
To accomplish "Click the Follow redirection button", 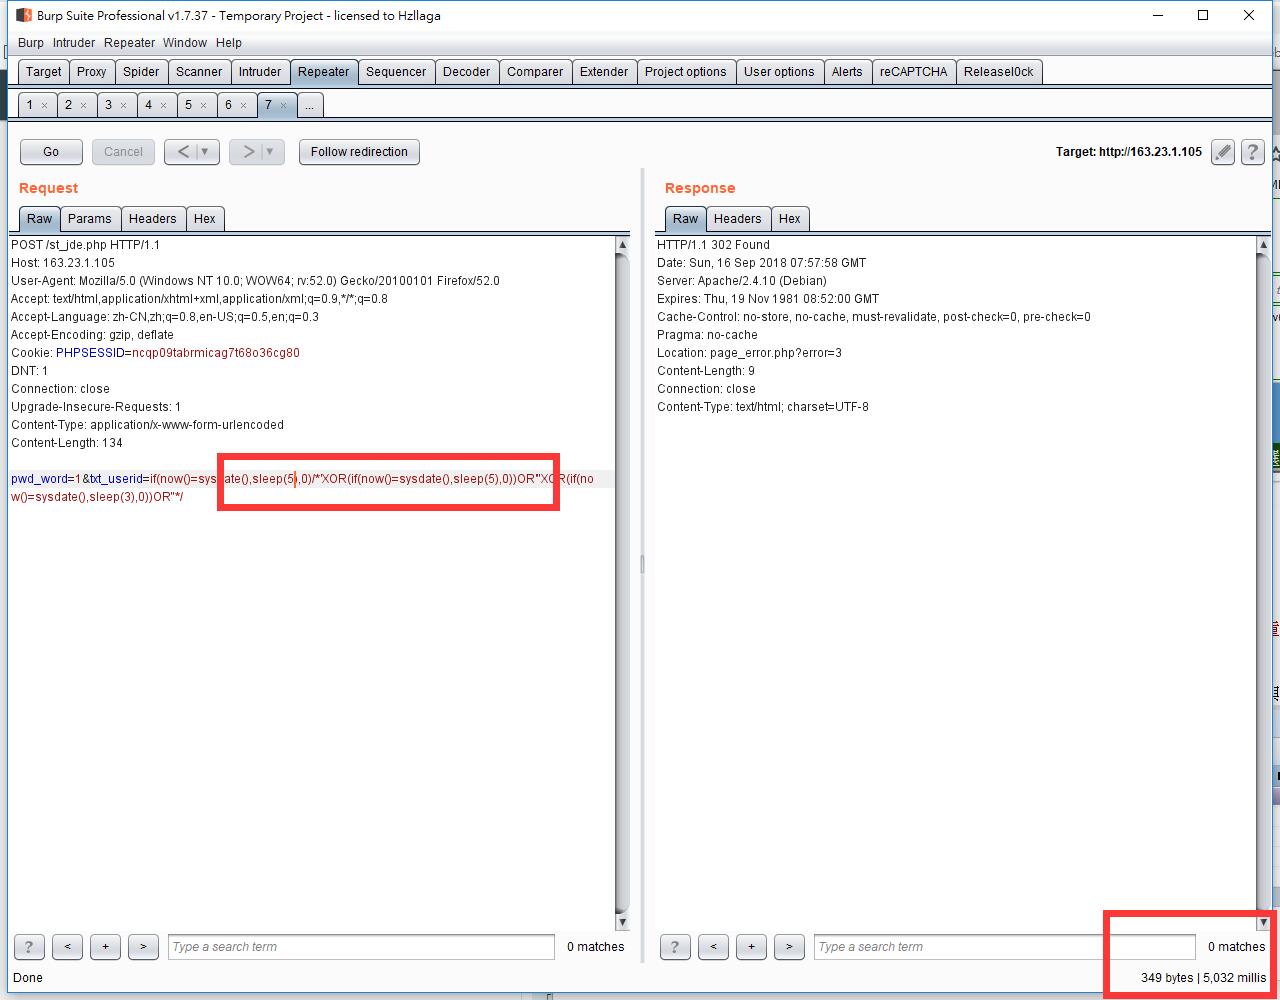I will click(359, 152).
